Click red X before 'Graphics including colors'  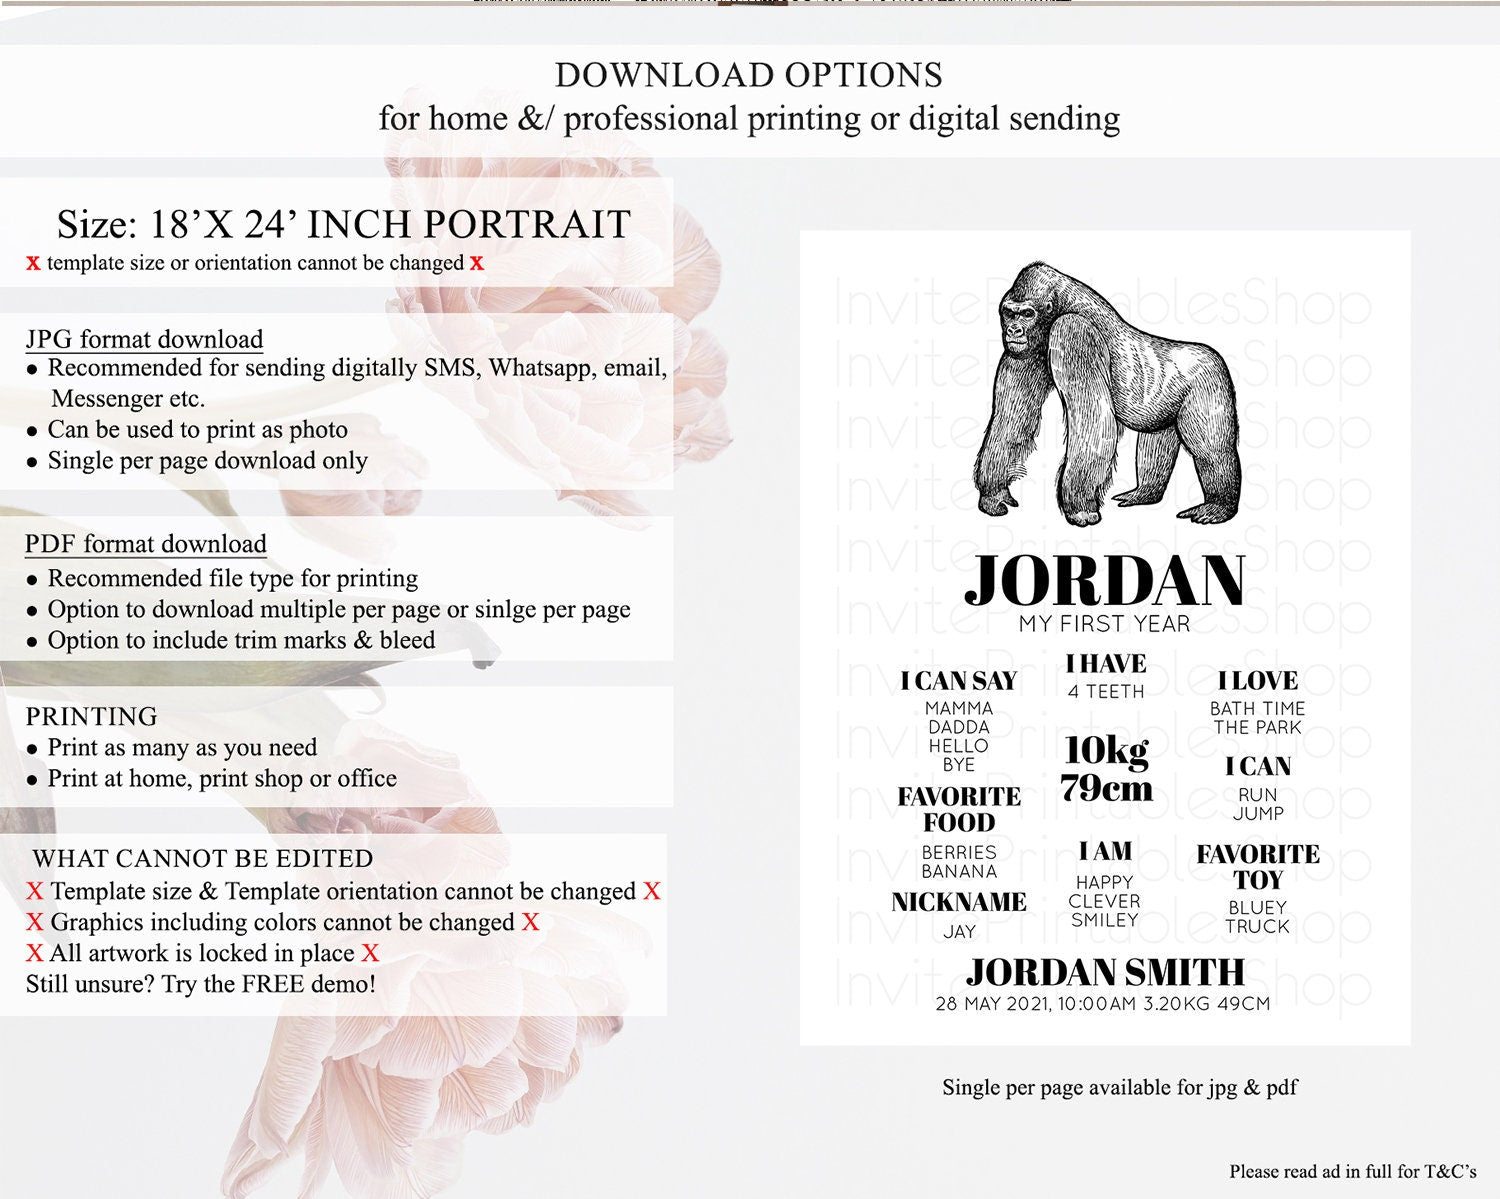35,922
